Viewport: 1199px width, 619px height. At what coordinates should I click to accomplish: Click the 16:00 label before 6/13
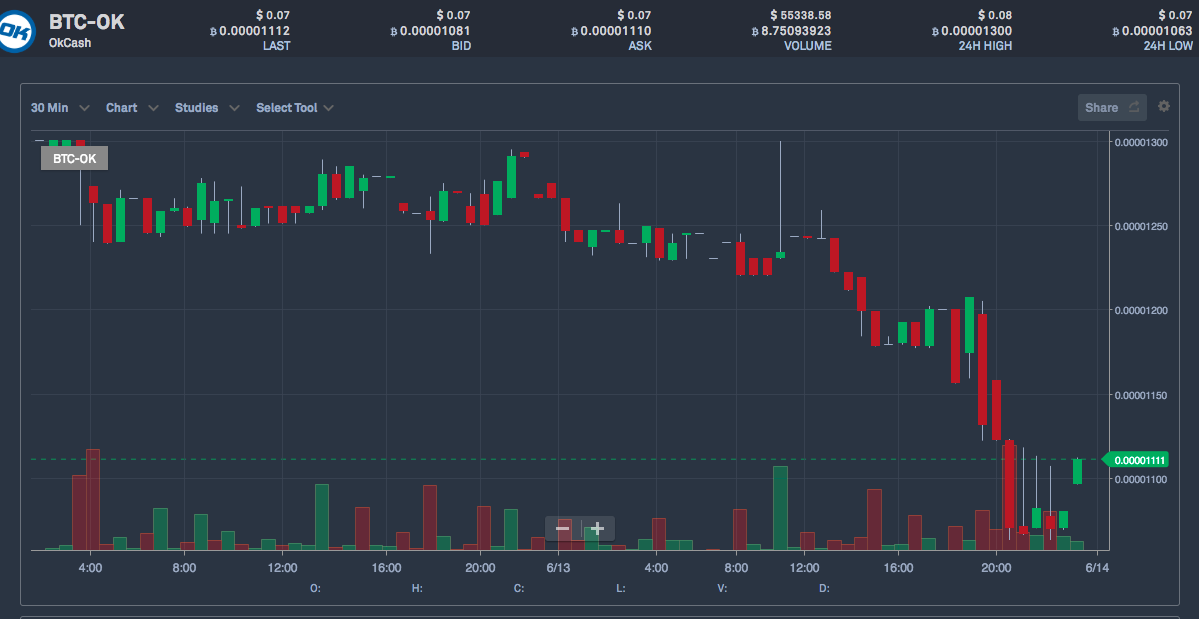click(x=386, y=568)
